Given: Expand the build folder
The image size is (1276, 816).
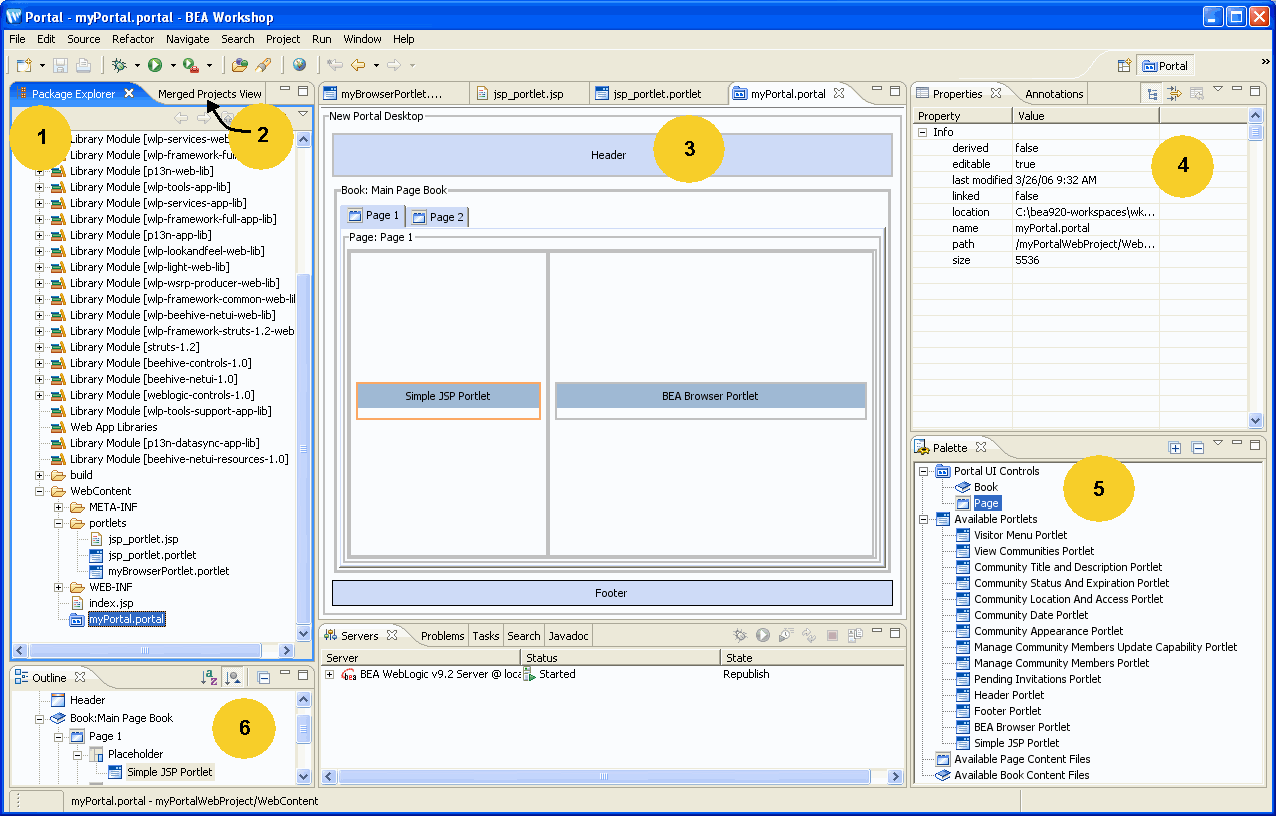Looking at the screenshot, I should click(40, 475).
